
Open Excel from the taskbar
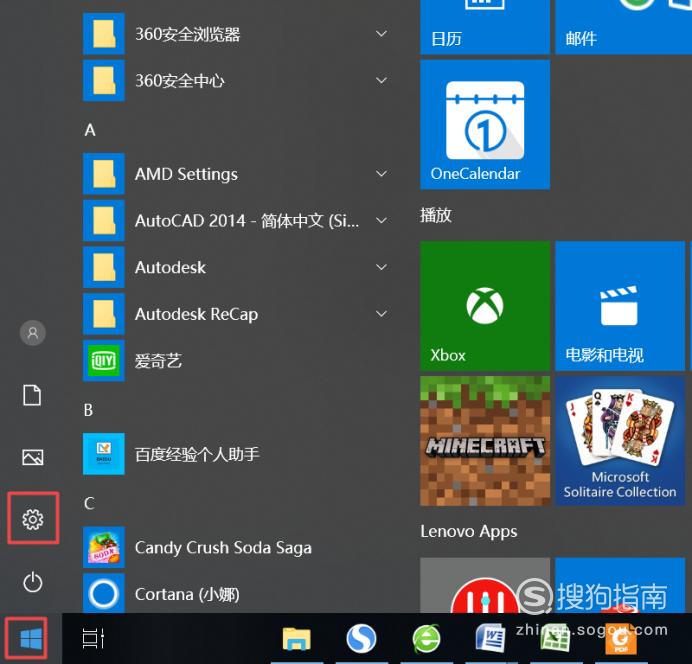coord(555,638)
